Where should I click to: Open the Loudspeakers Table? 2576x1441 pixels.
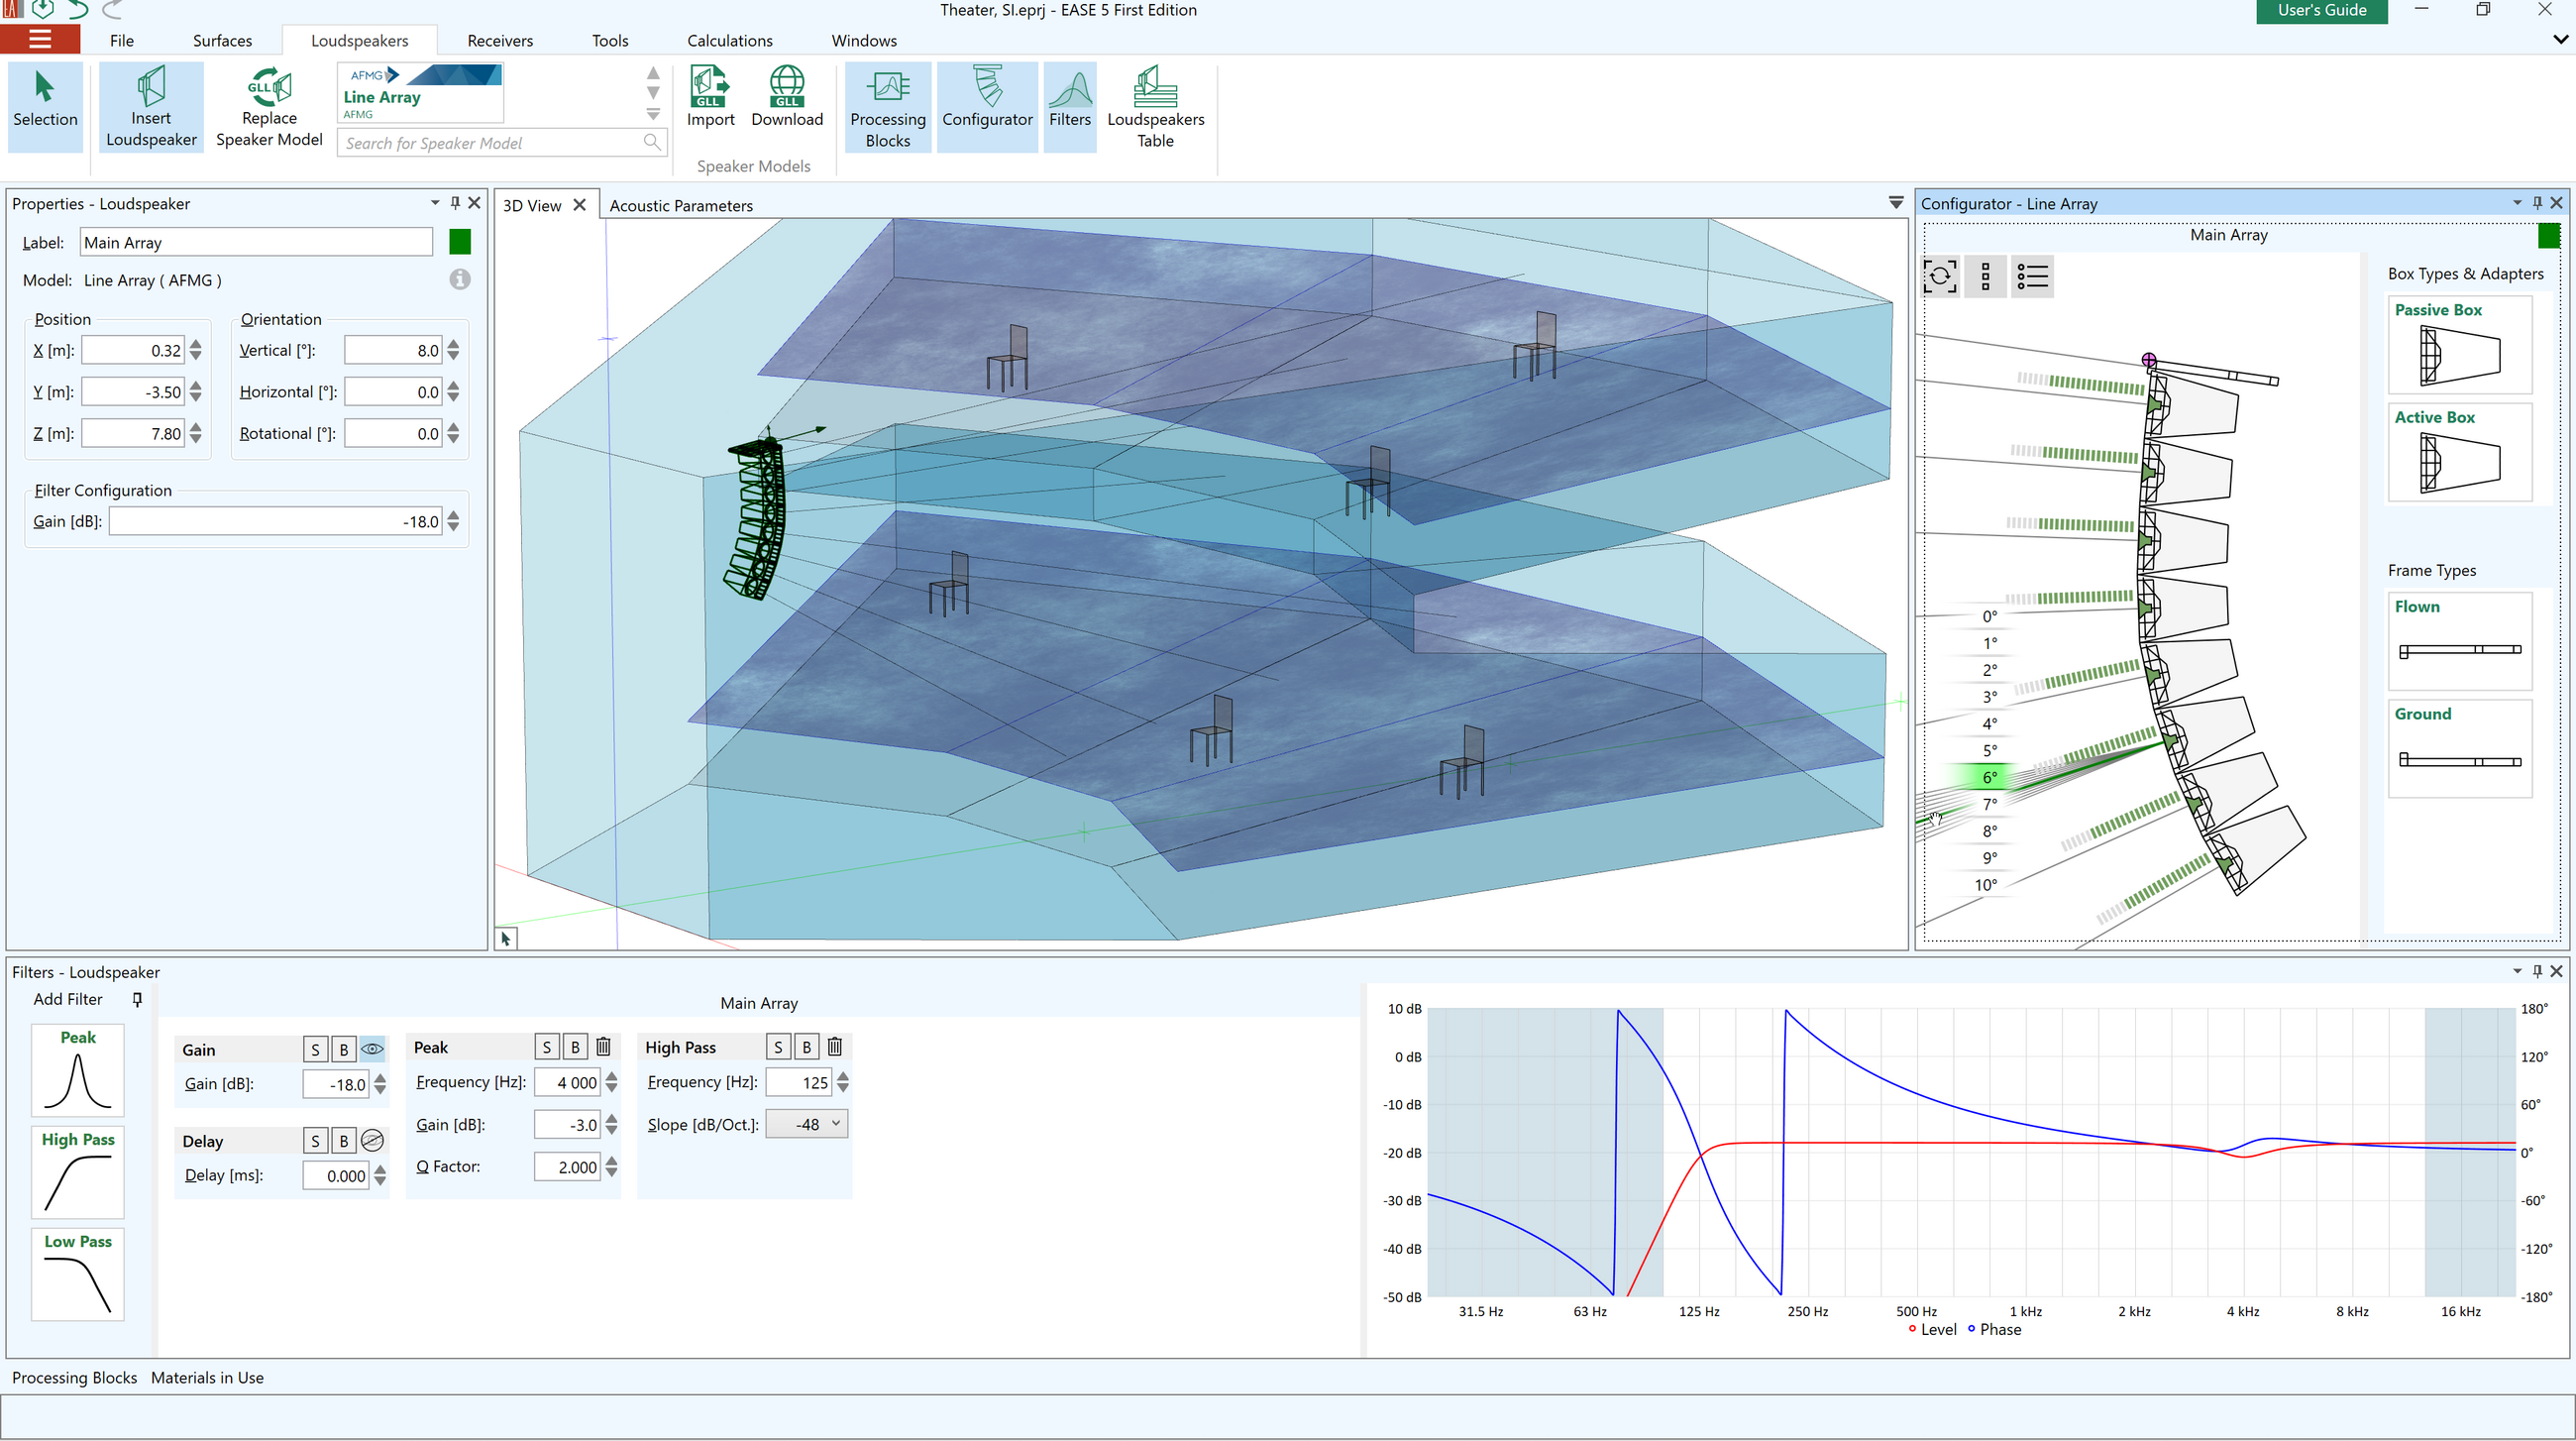pyautogui.click(x=1155, y=106)
